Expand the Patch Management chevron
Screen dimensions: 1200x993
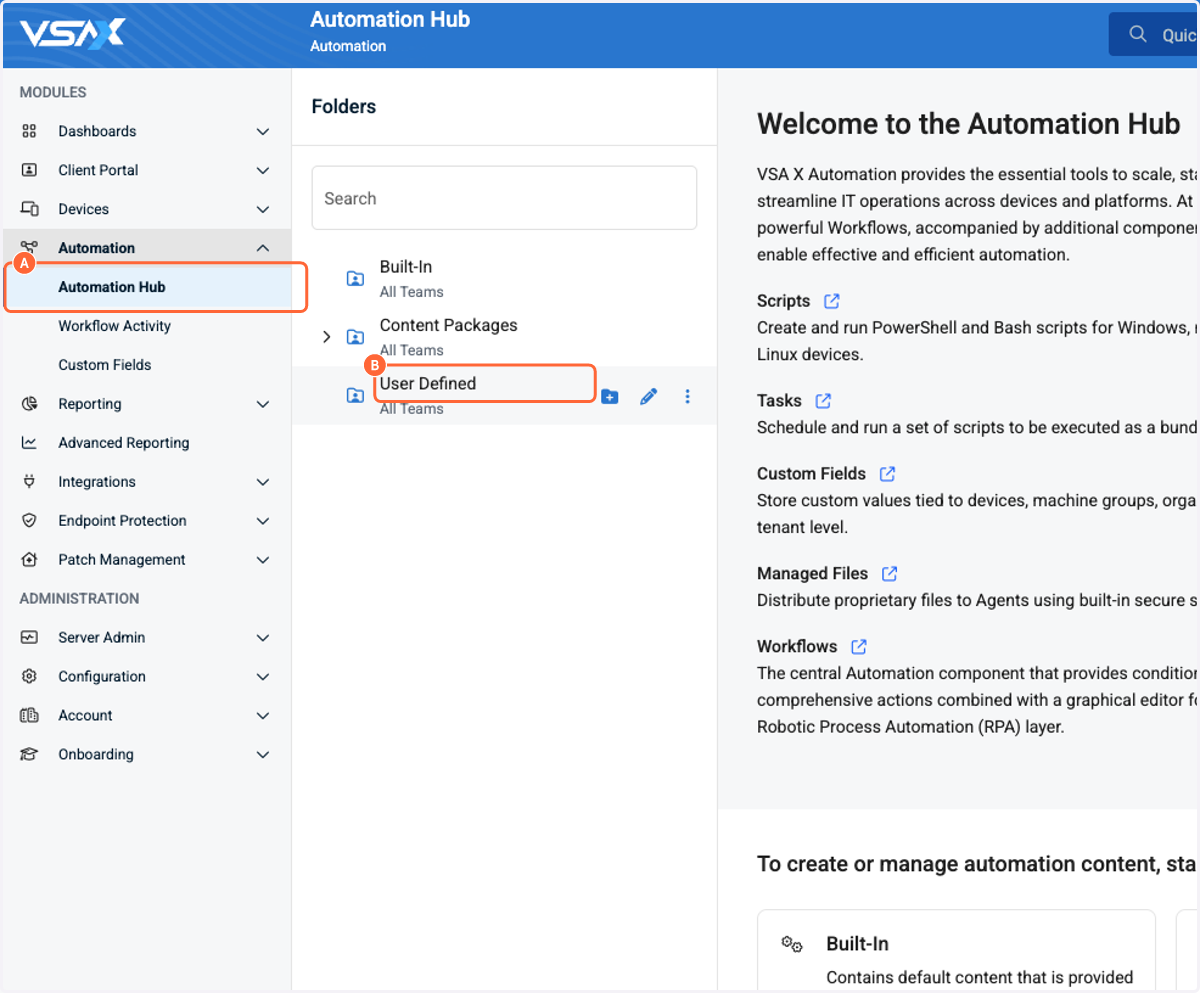(x=263, y=560)
